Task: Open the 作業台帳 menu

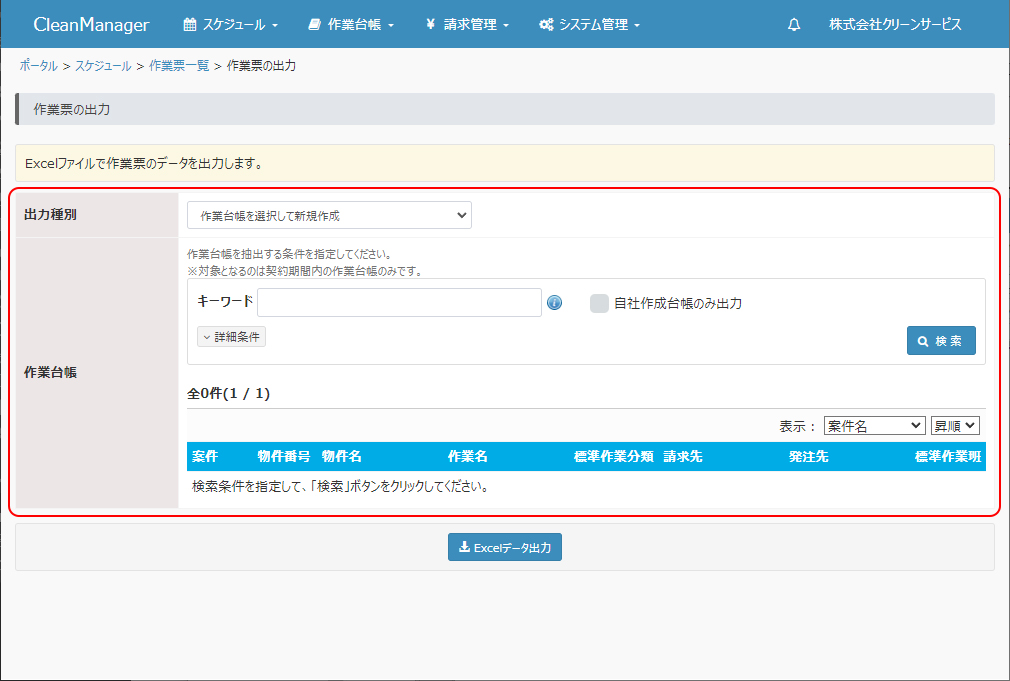Action: (x=351, y=25)
